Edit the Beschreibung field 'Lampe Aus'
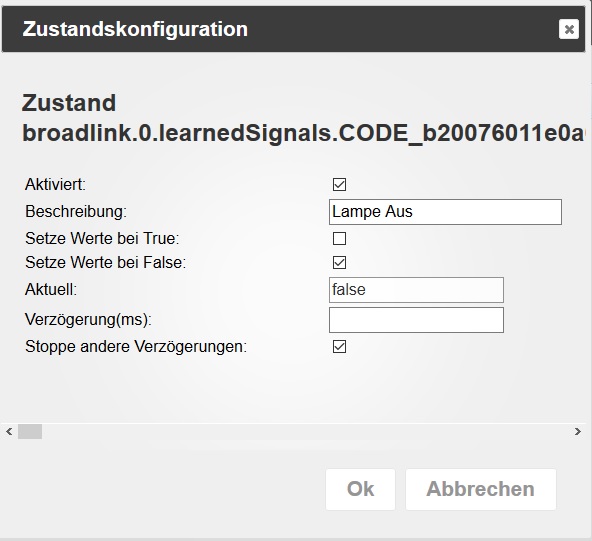This screenshot has width=592, height=541. [x=445, y=212]
